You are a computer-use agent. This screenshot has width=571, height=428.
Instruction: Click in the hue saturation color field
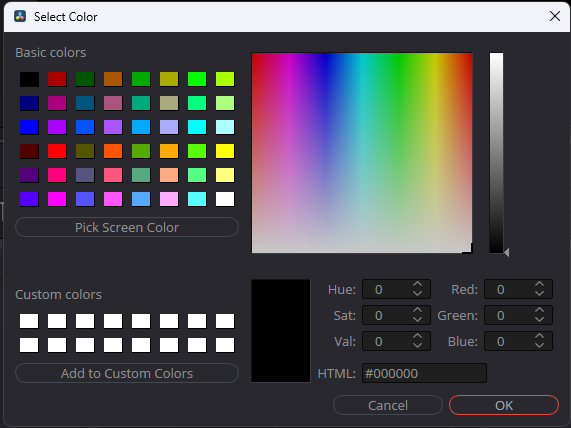click(x=362, y=153)
